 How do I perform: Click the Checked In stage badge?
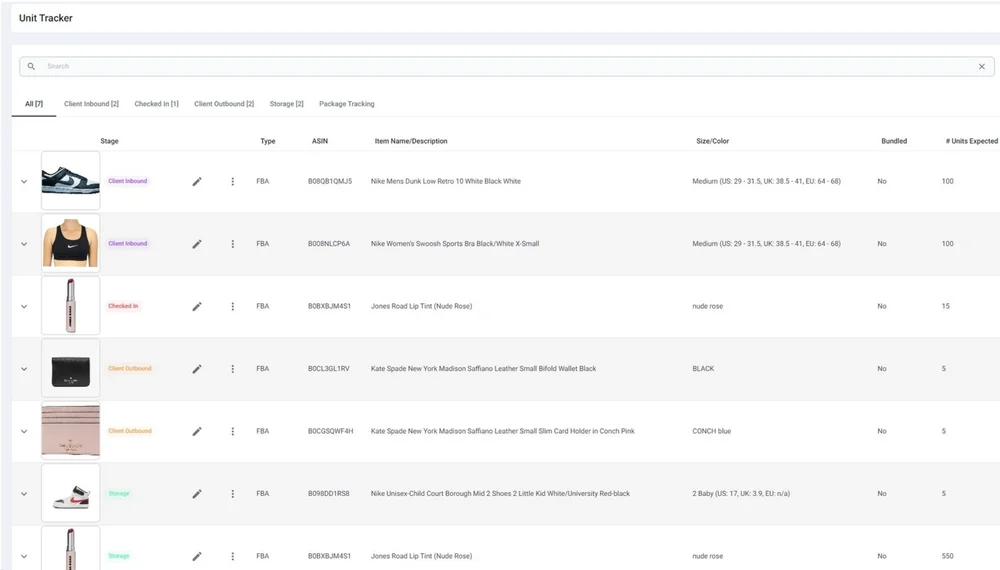(x=123, y=306)
